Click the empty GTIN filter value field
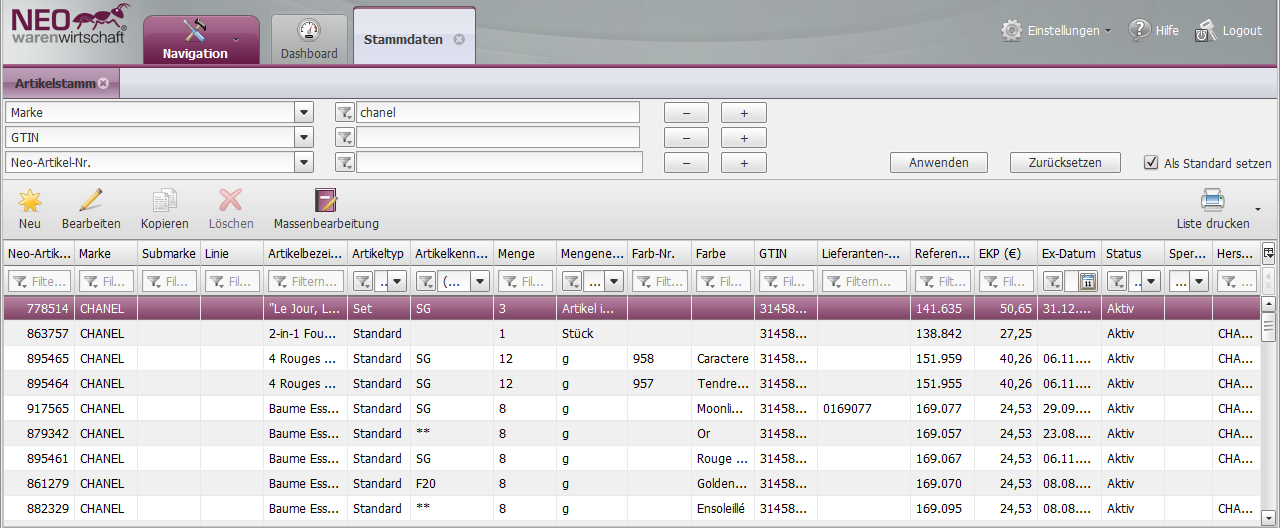The width and height of the screenshot is (1280, 528). [498, 137]
